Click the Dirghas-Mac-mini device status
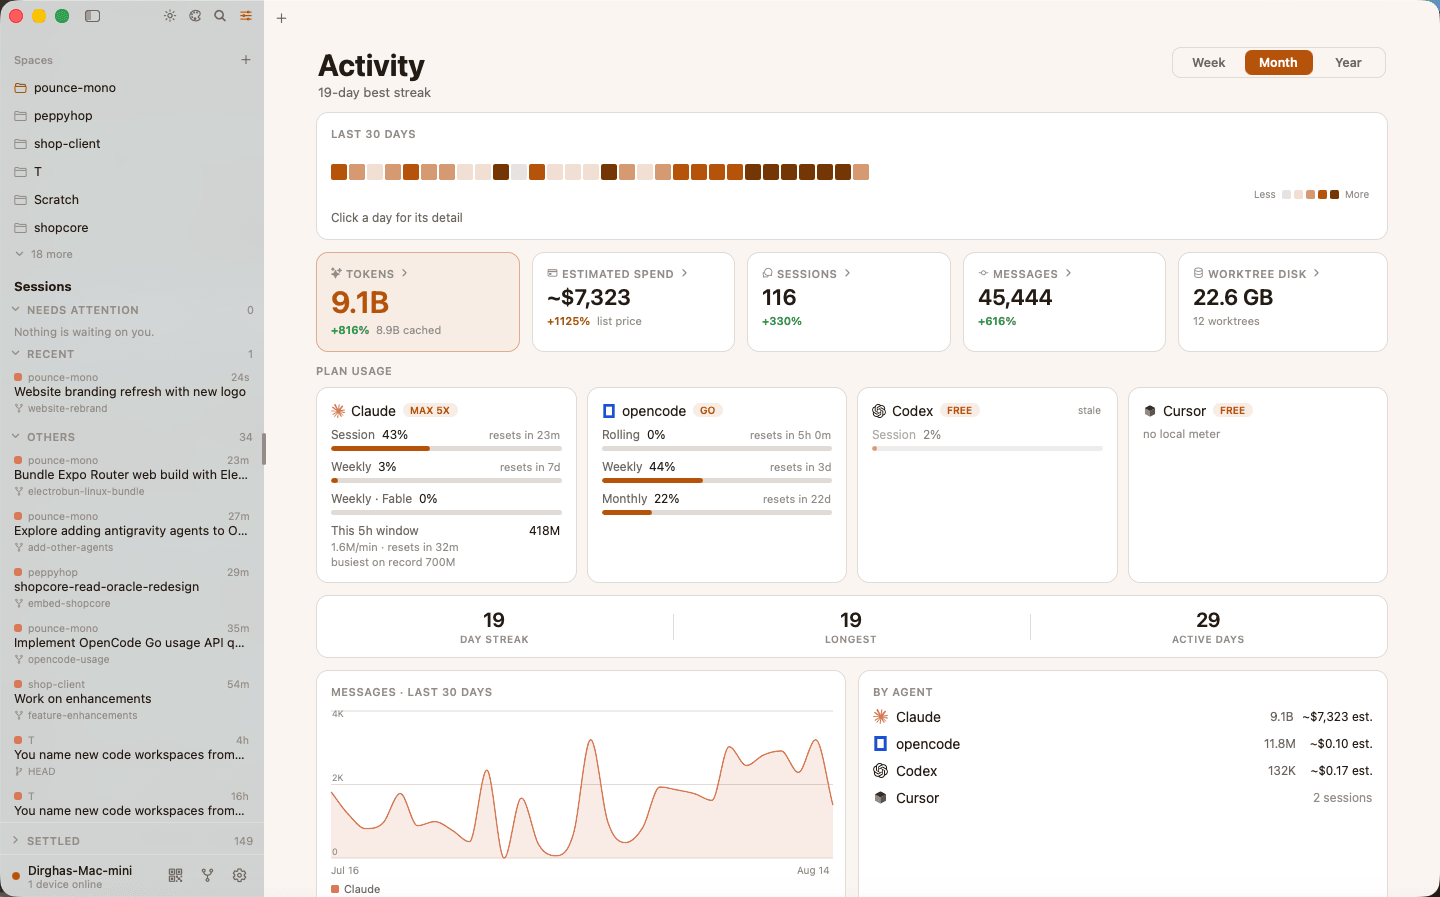This screenshot has height=897, width=1440. point(70,876)
